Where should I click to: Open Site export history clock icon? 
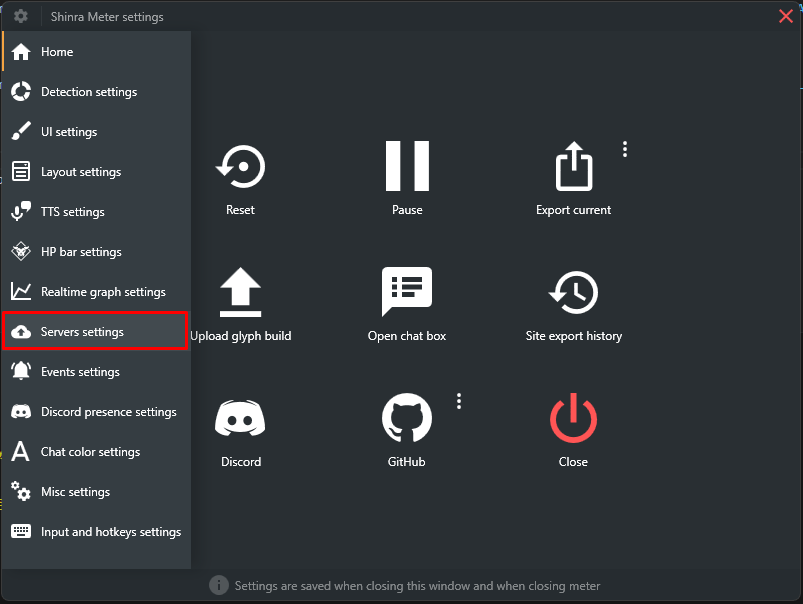[574, 292]
